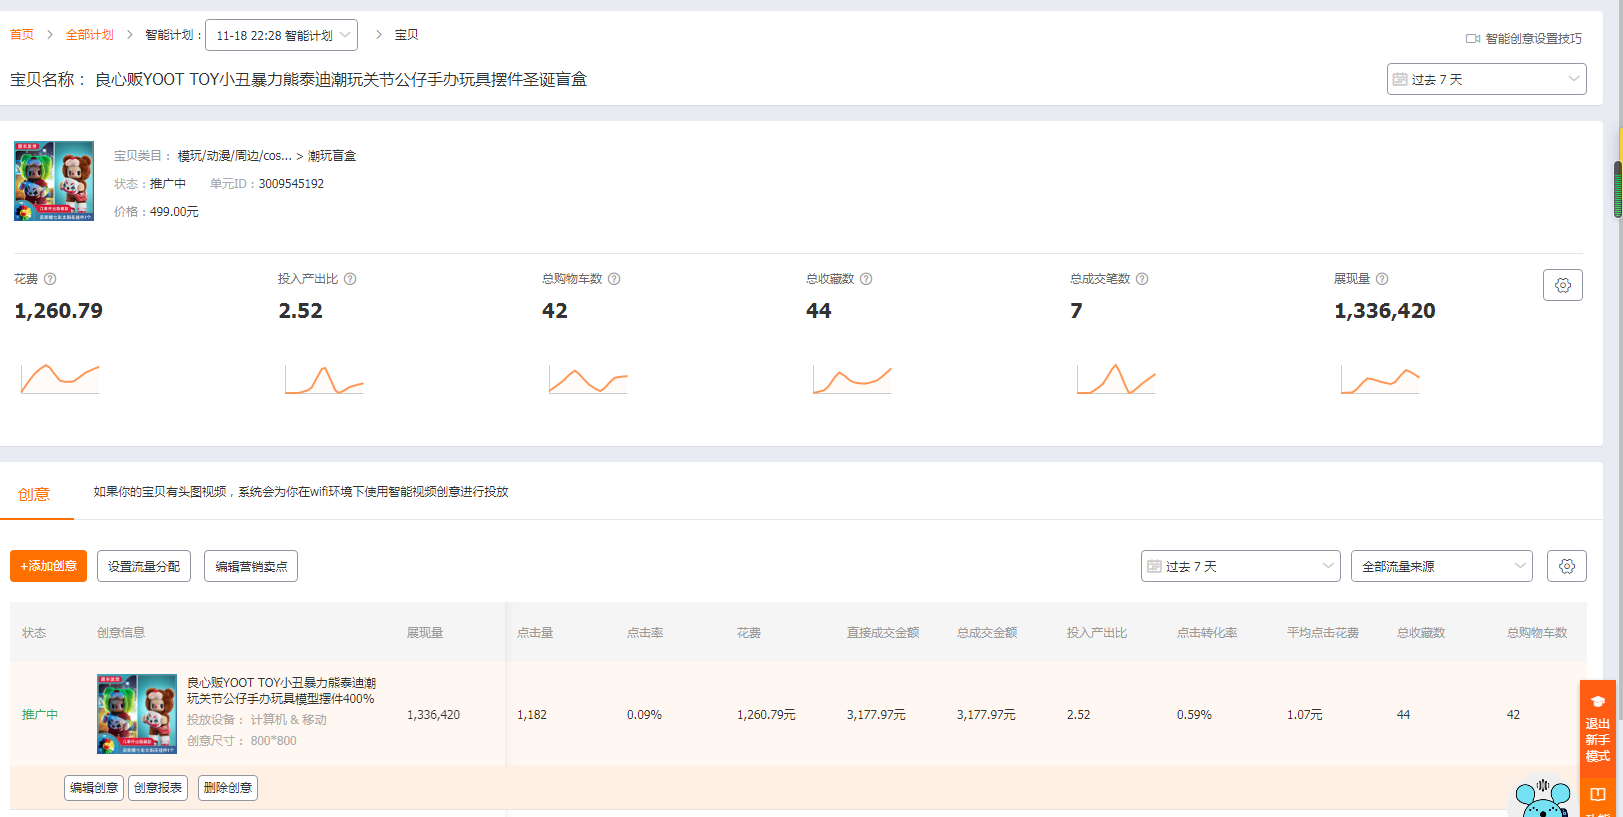Image resolution: width=1623 pixels, height=817 pixels.
Task: Click the 直接成交金额 column header
Action: (x=883, y=633)
